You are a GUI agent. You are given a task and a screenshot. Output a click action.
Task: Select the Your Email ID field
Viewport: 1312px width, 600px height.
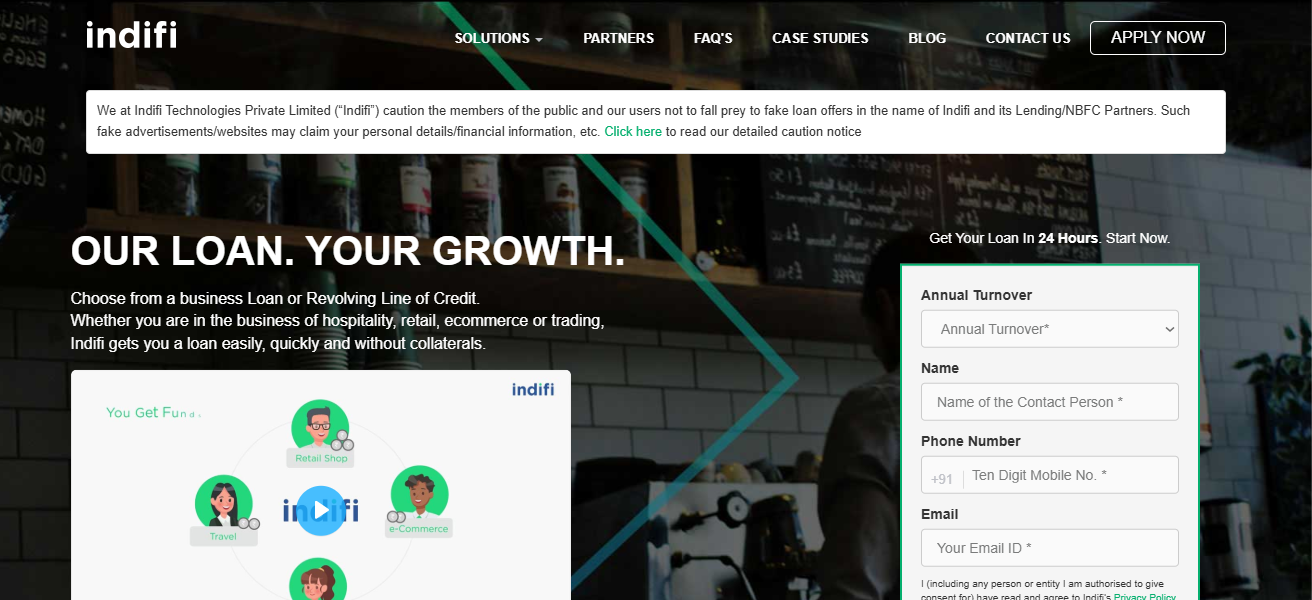click(x=1050, y=548)
